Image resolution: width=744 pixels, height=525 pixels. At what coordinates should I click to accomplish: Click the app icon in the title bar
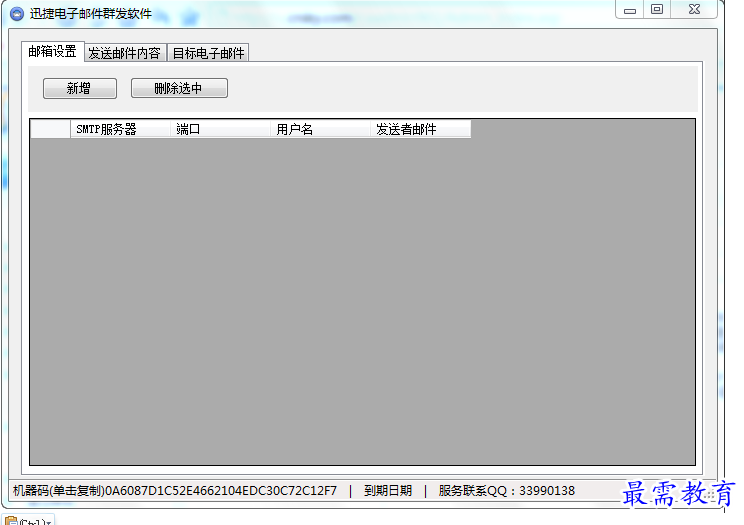(17, 14)
